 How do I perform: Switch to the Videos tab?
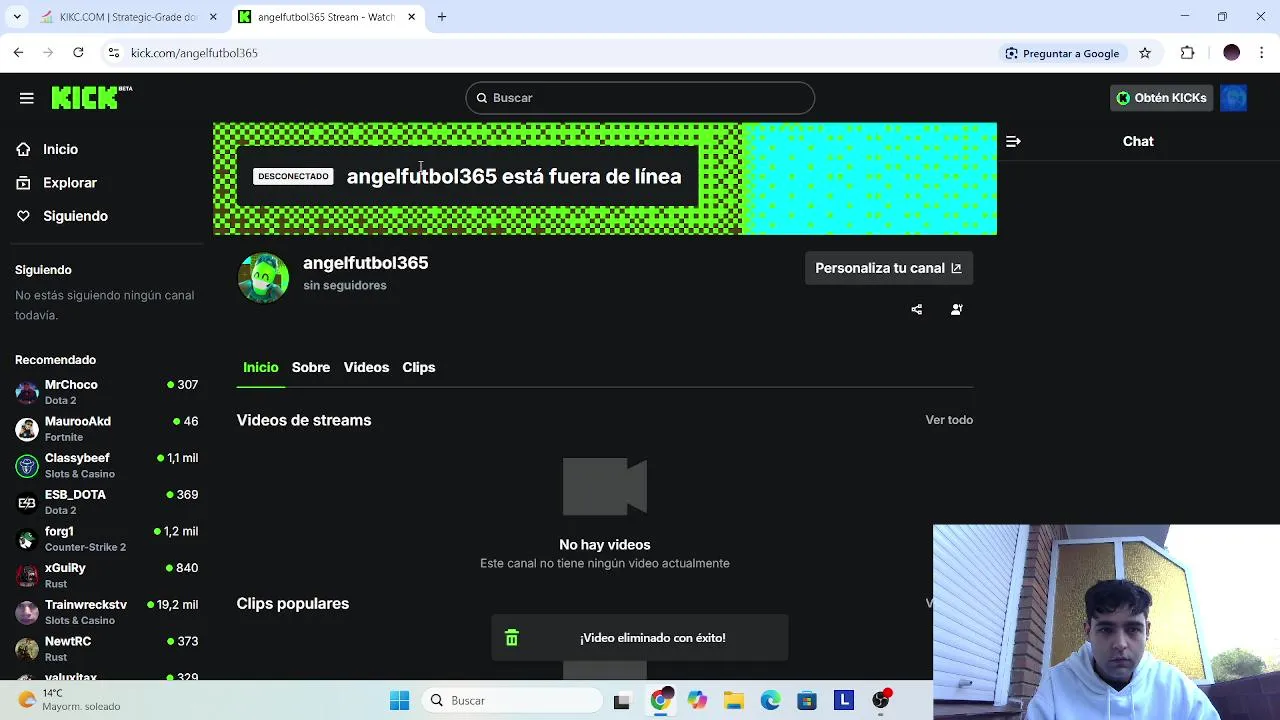click(366, 367)
